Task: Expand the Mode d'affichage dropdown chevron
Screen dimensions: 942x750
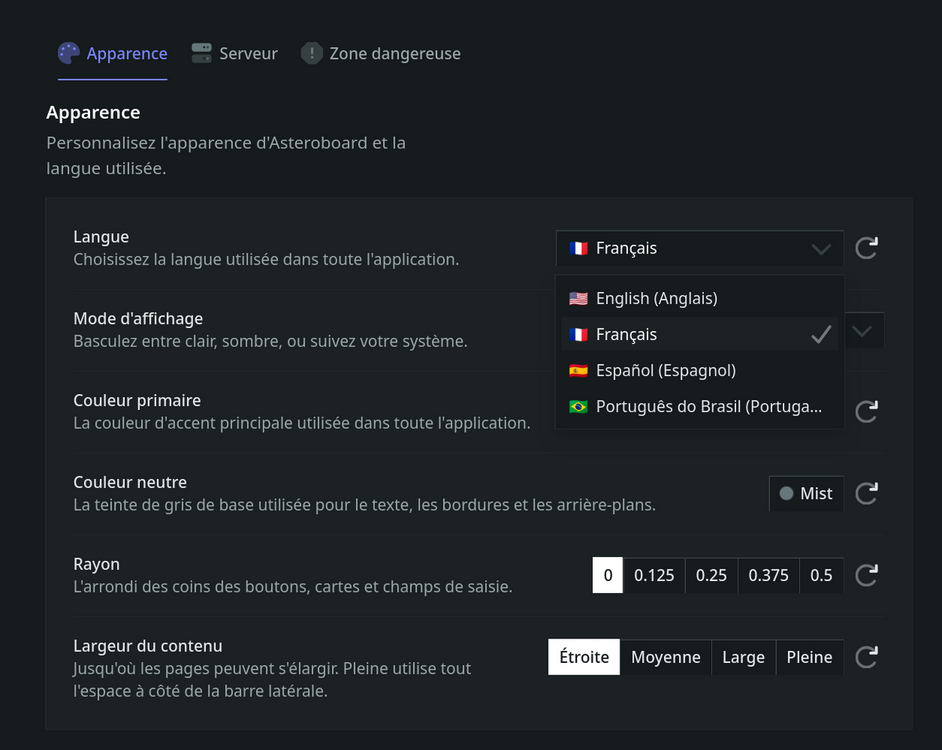Action: [862, 331]
